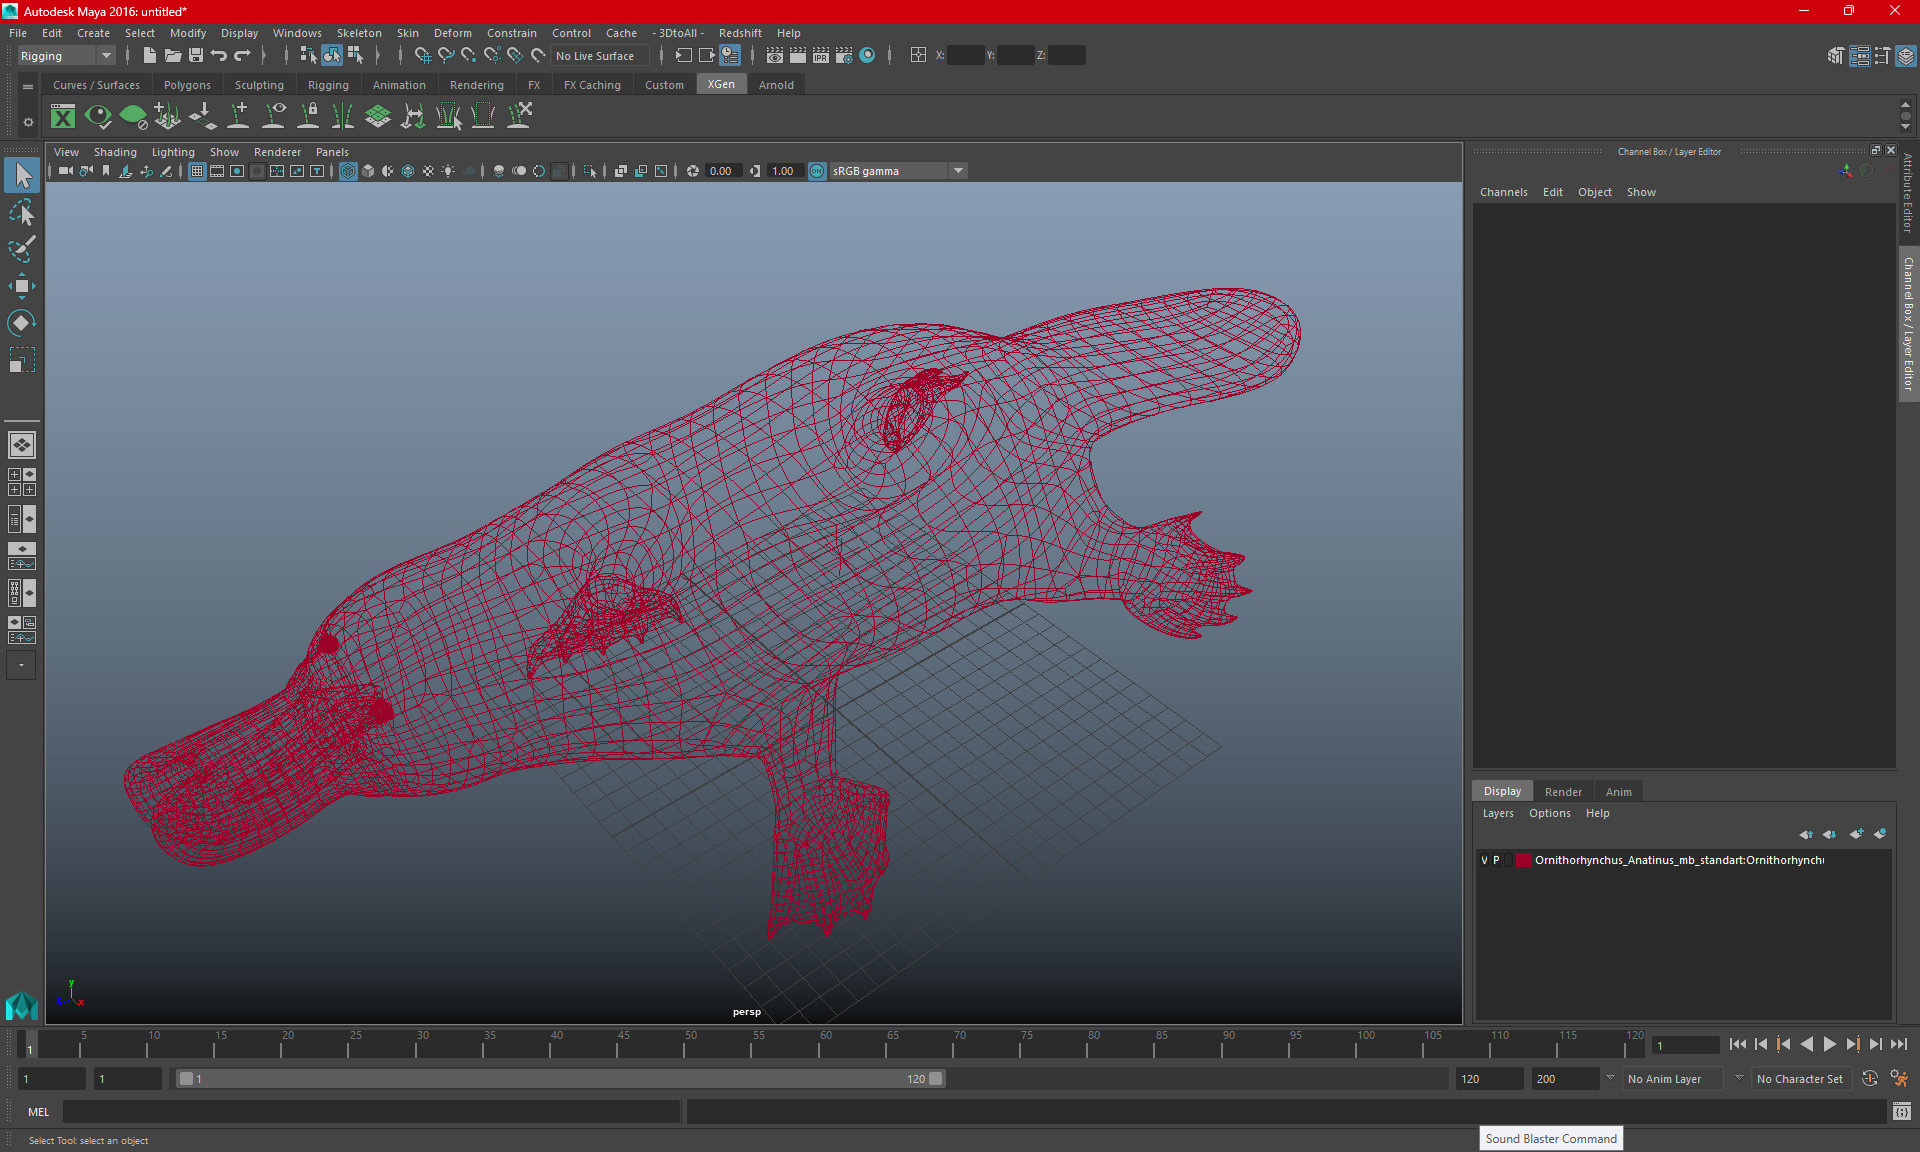
Task: Step to next key button
Action: 1852,1044
